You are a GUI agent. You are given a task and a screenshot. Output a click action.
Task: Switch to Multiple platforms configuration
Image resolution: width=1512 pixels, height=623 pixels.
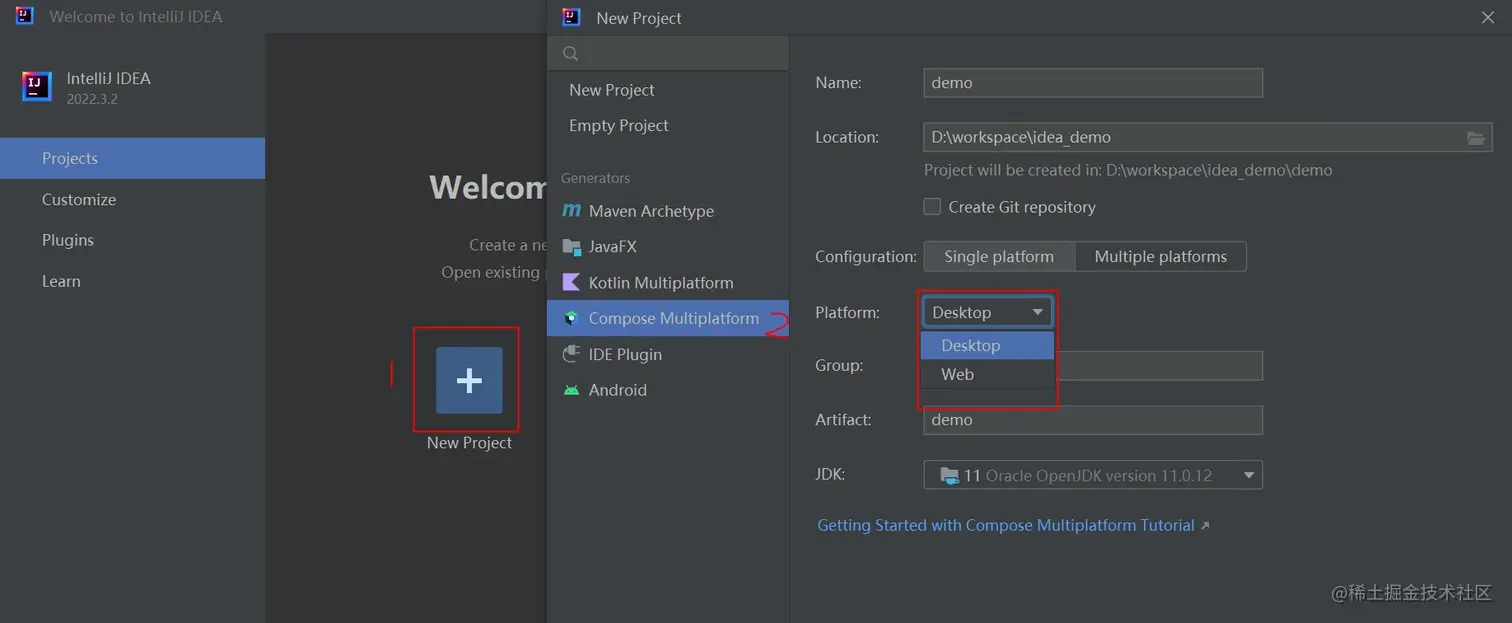pyautogui.click(x=1160, y=257)
